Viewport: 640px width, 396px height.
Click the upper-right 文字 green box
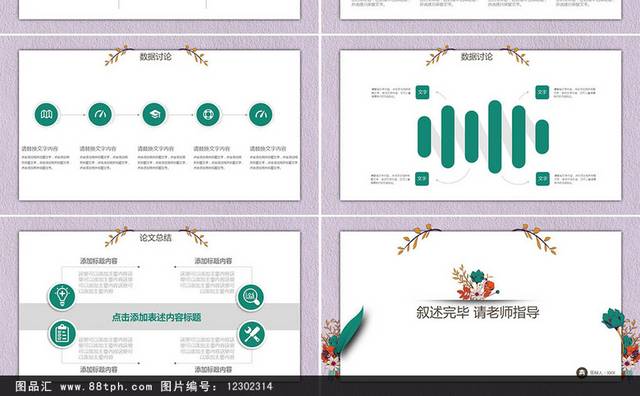pos(542,92)
